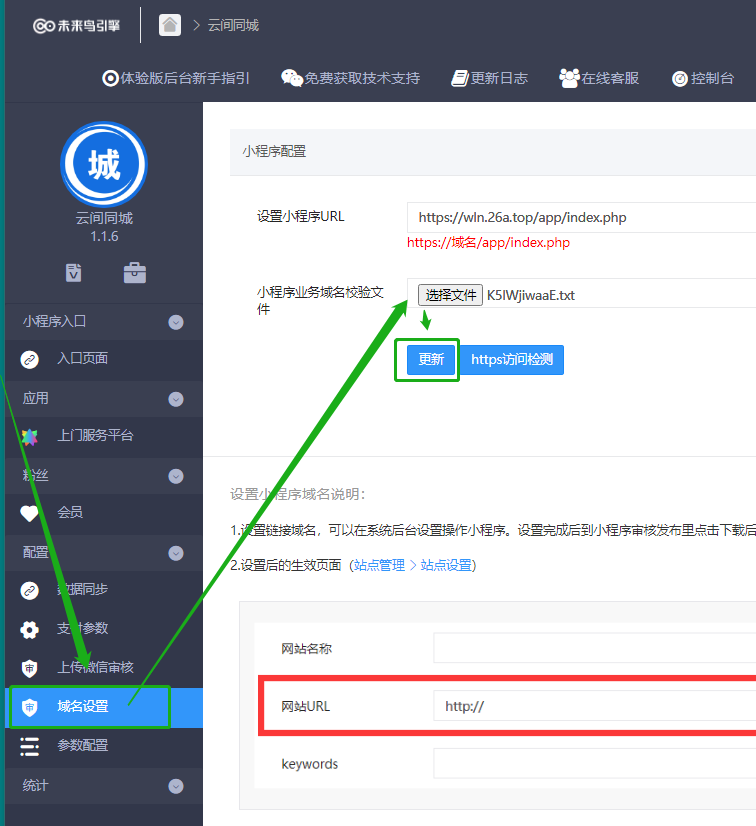Screen dimensions: 756x826
Task: Open 入口页面 in the sidebar
Action: [82, 358]
